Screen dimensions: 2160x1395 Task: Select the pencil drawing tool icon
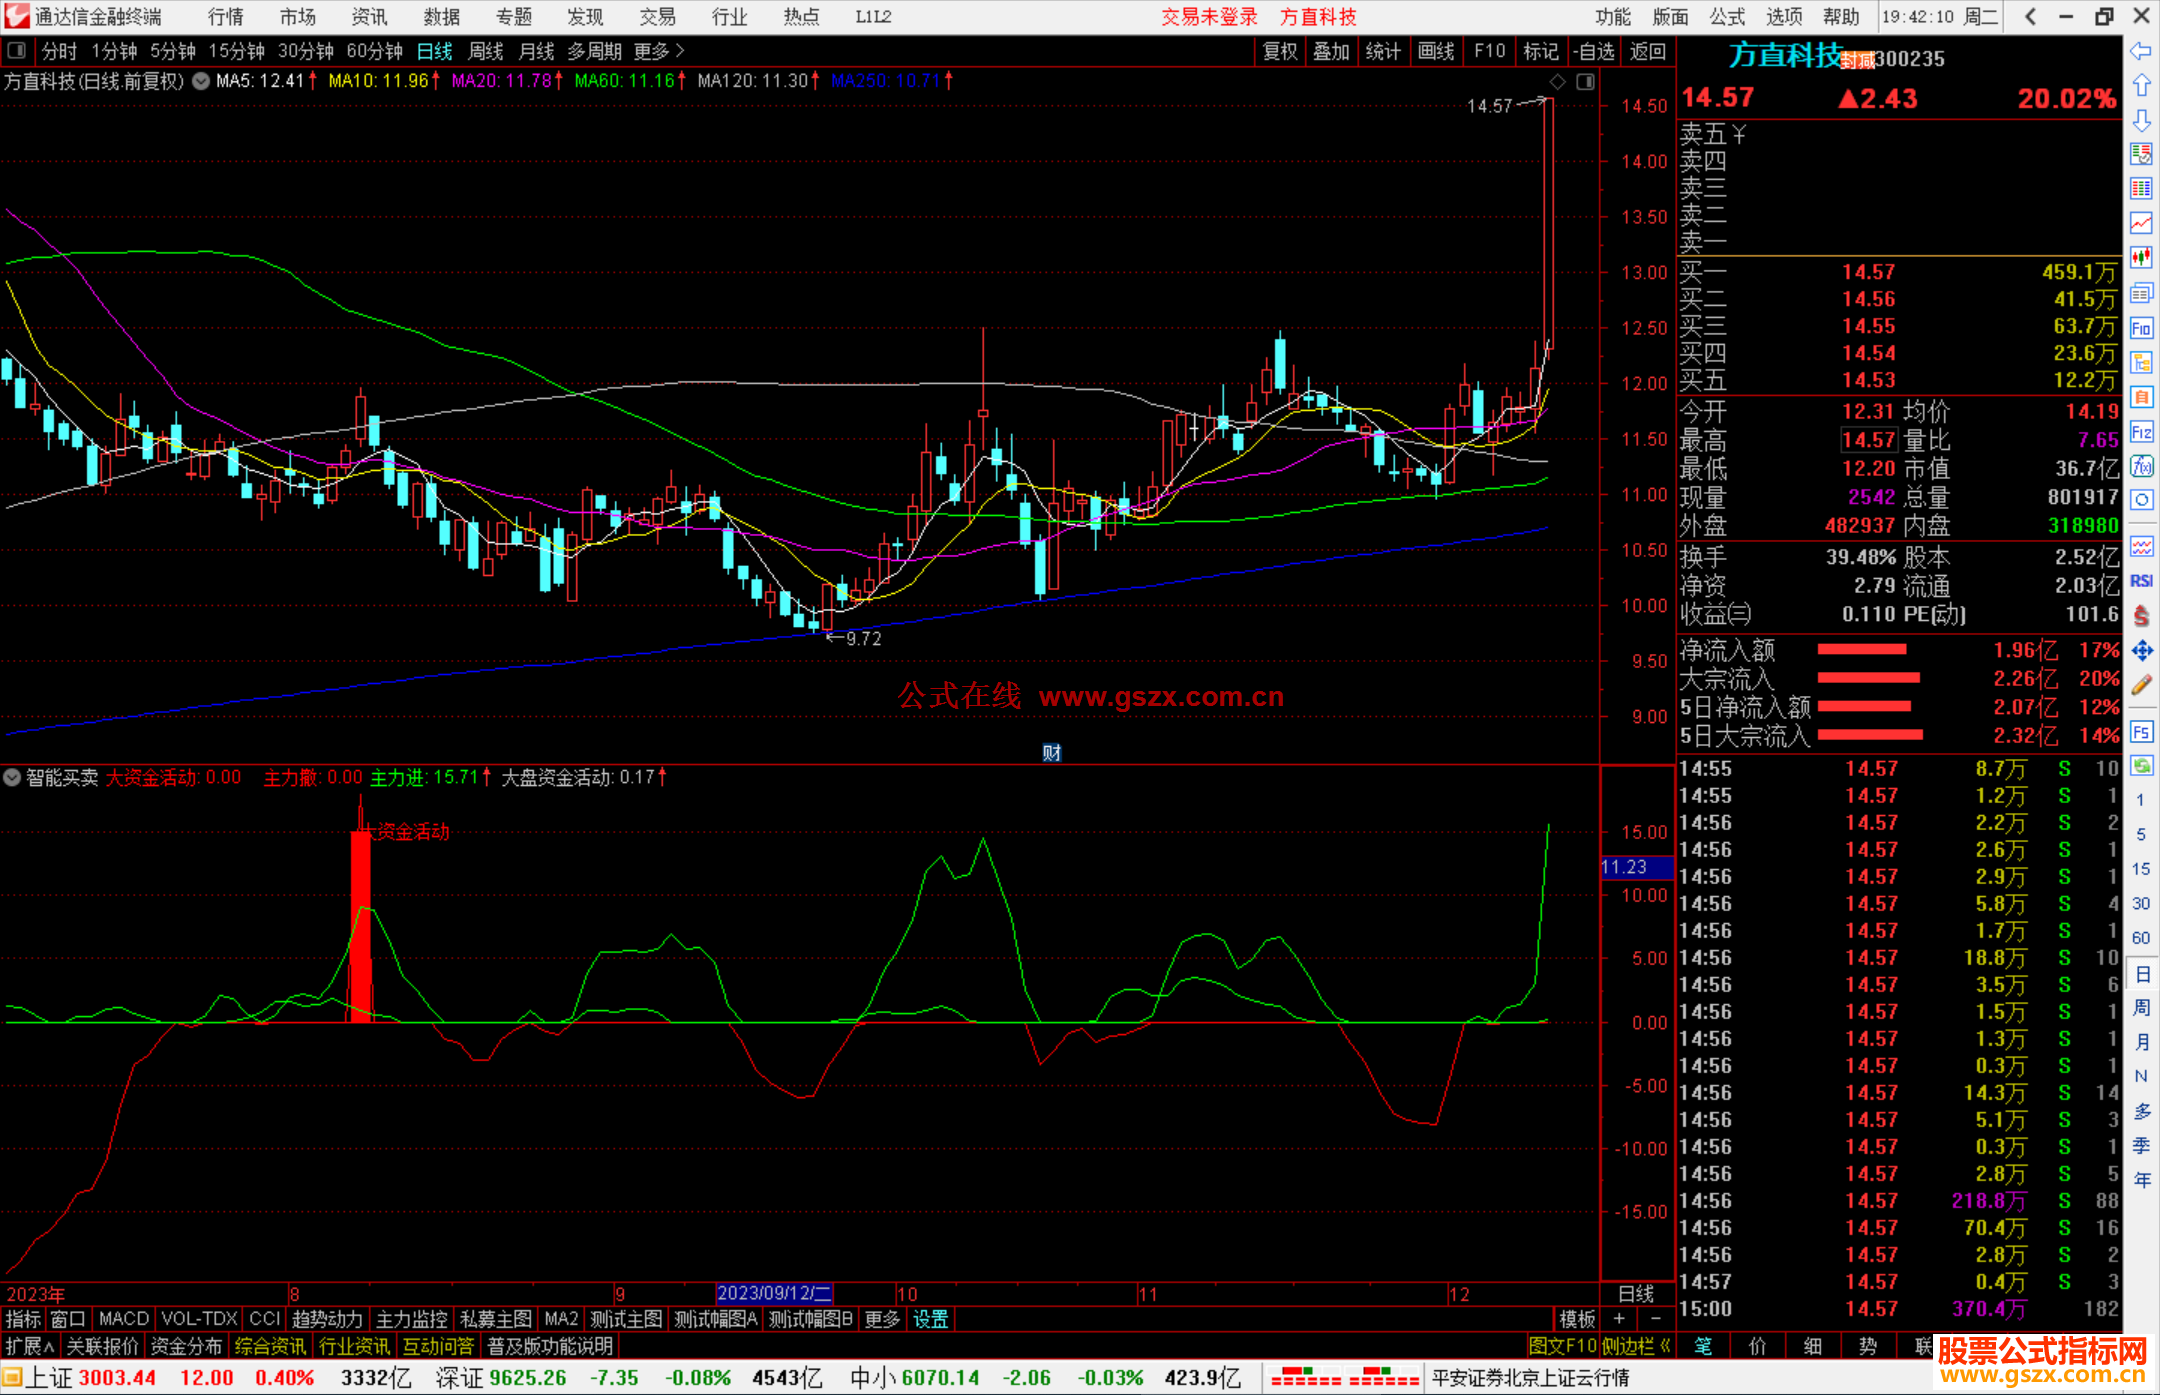(2141, 686)
